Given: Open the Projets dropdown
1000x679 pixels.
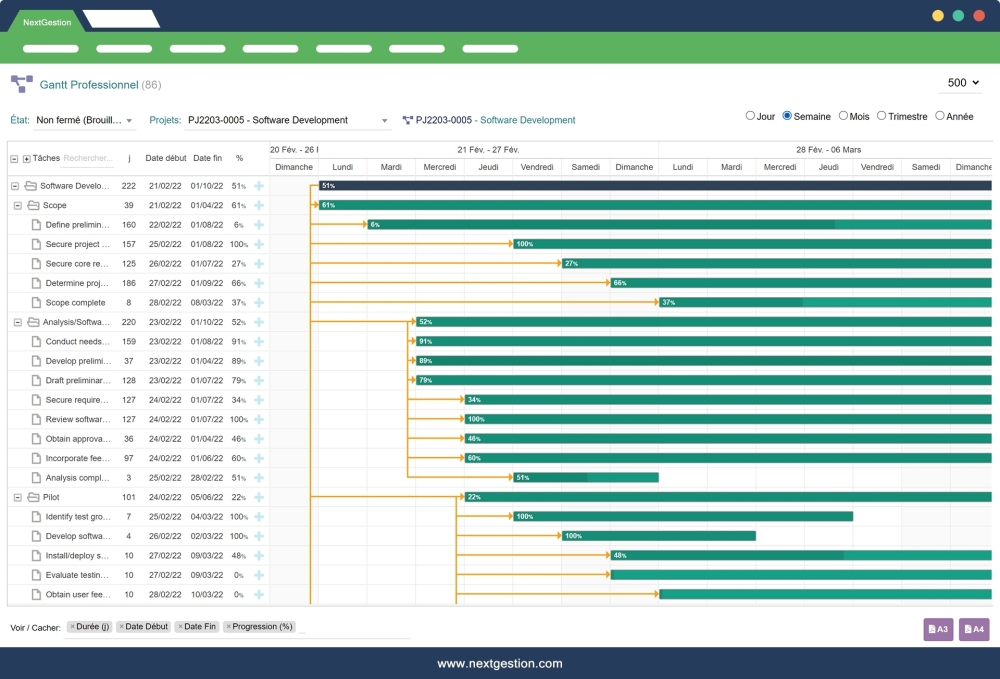Looking at the screenshot, I should [290, 119].
